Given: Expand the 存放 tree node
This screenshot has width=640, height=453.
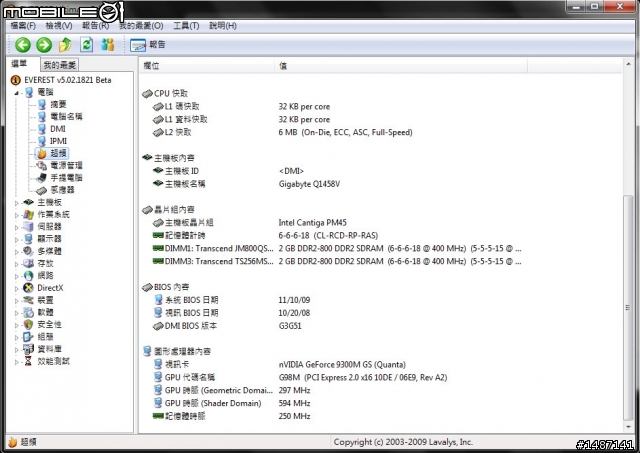Looking at the screenshot, I should [16, 264].
